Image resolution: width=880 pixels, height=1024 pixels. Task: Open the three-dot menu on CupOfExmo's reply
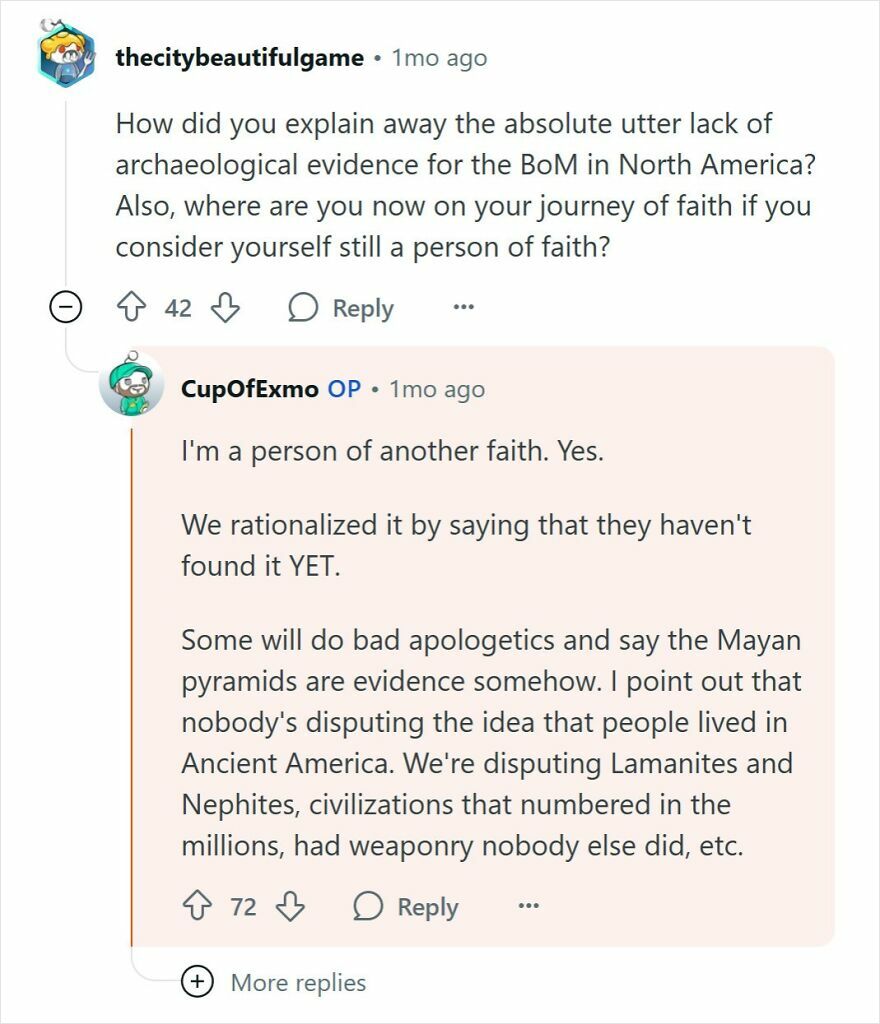(530, 907)
